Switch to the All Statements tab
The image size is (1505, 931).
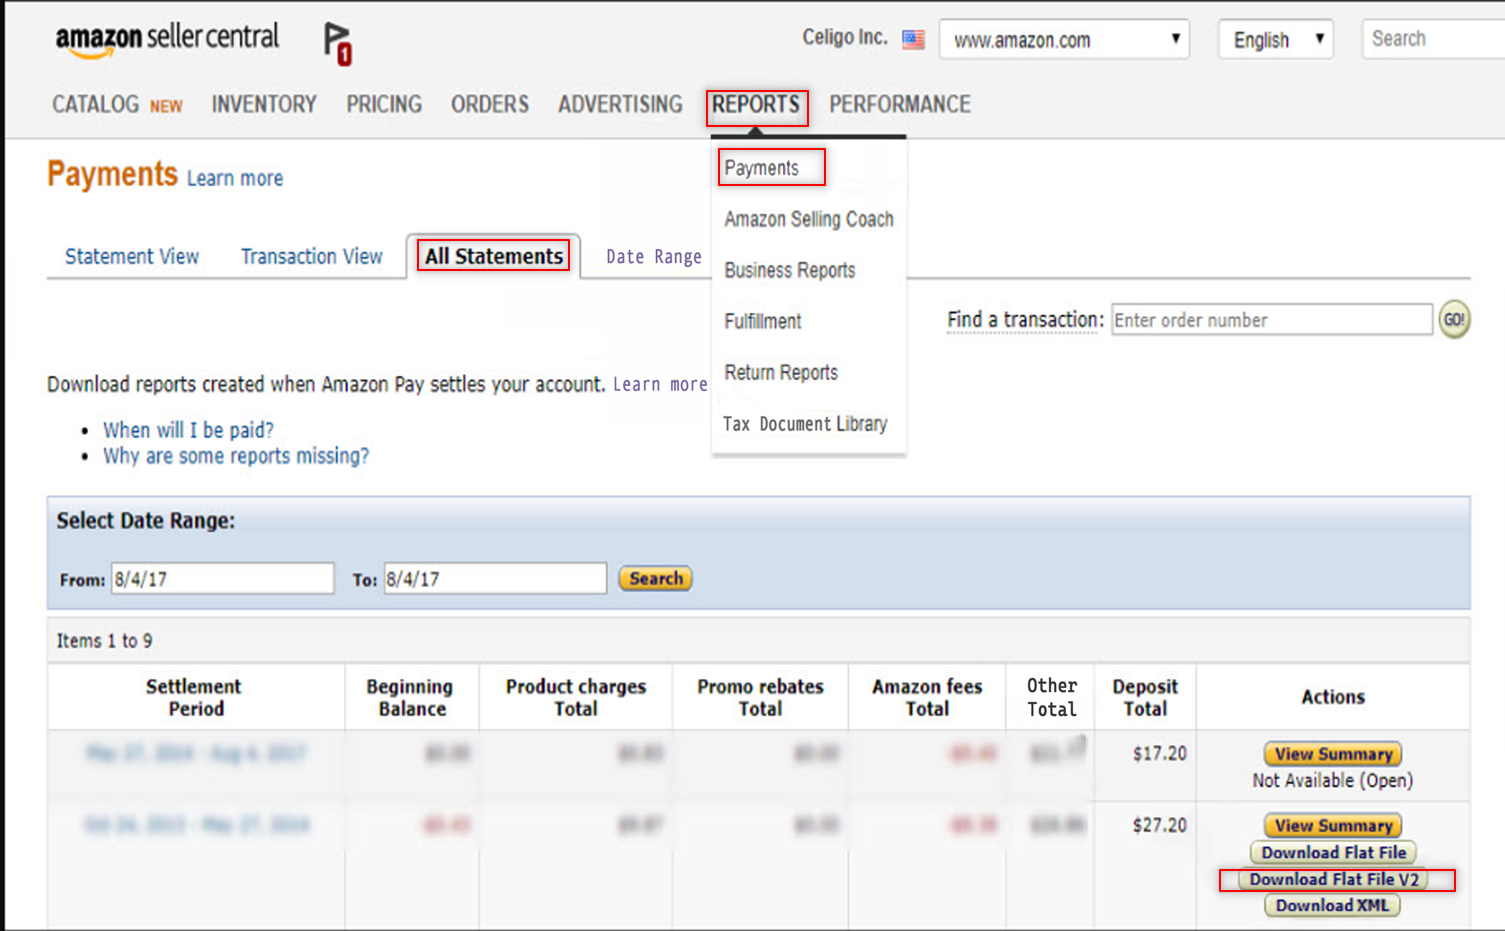pyautogui.click(x=494, y=256)
